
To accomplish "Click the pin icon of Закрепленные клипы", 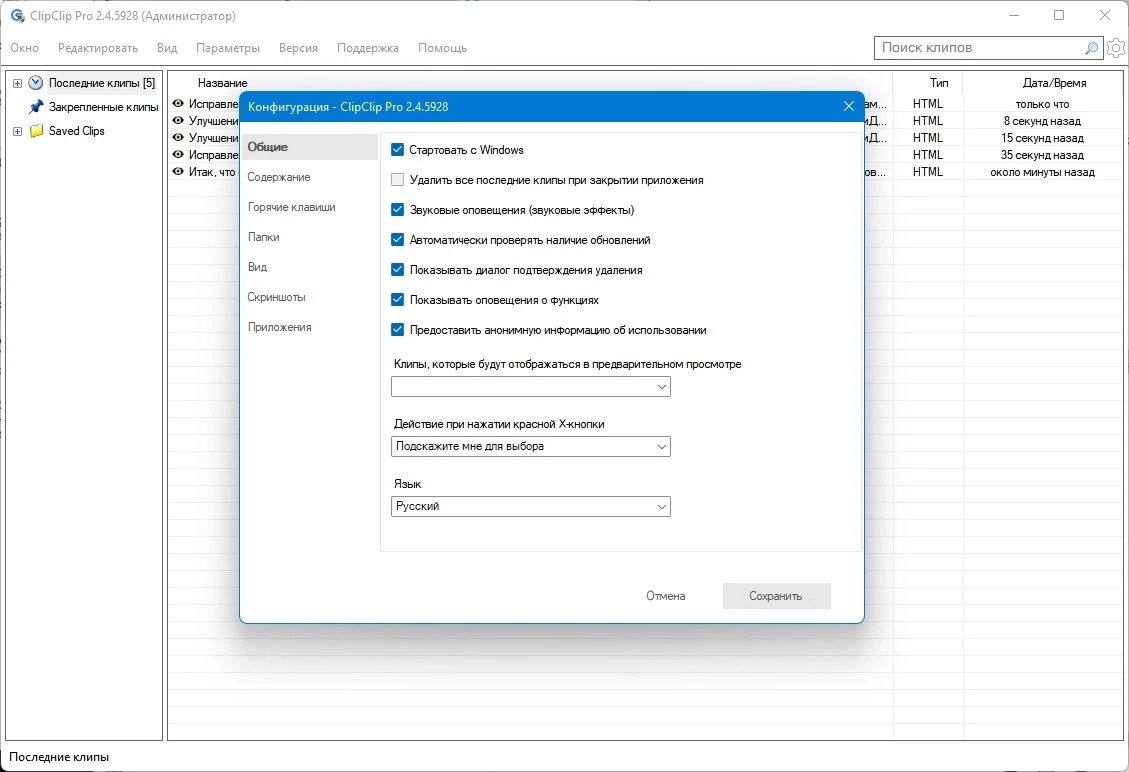I will coord(35,107).
